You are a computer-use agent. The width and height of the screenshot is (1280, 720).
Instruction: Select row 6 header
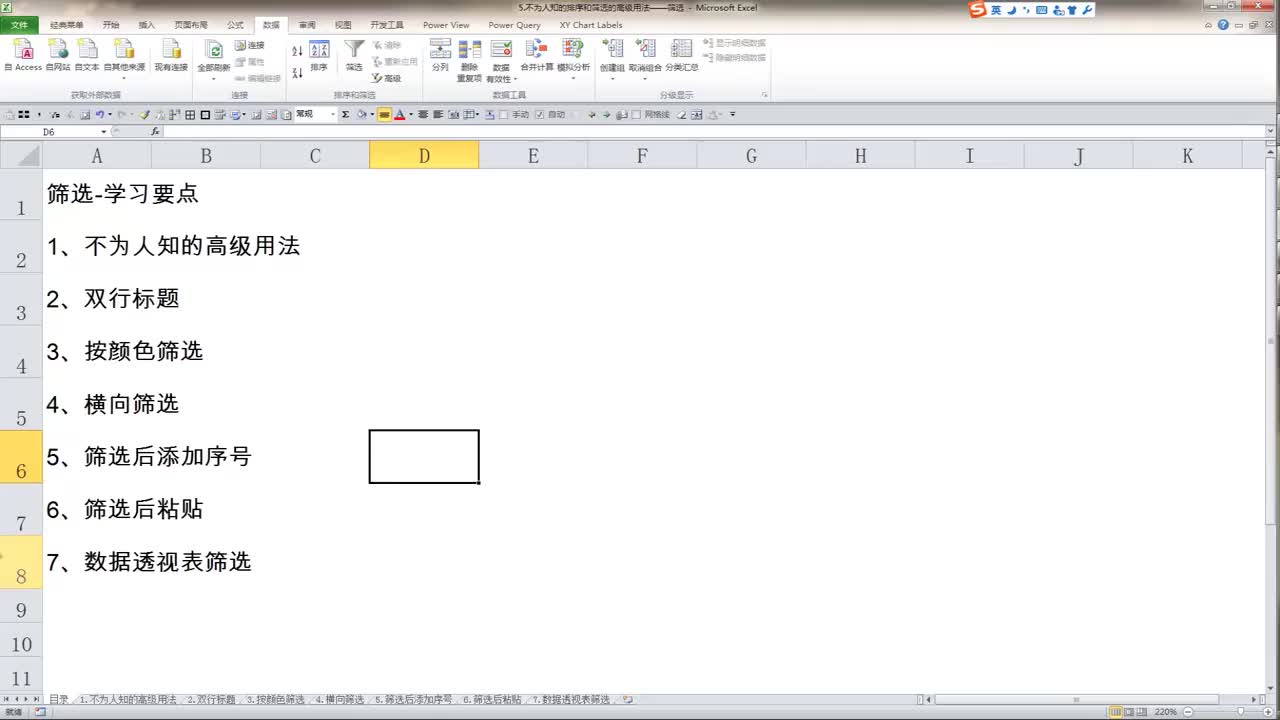tap(21, 457)
